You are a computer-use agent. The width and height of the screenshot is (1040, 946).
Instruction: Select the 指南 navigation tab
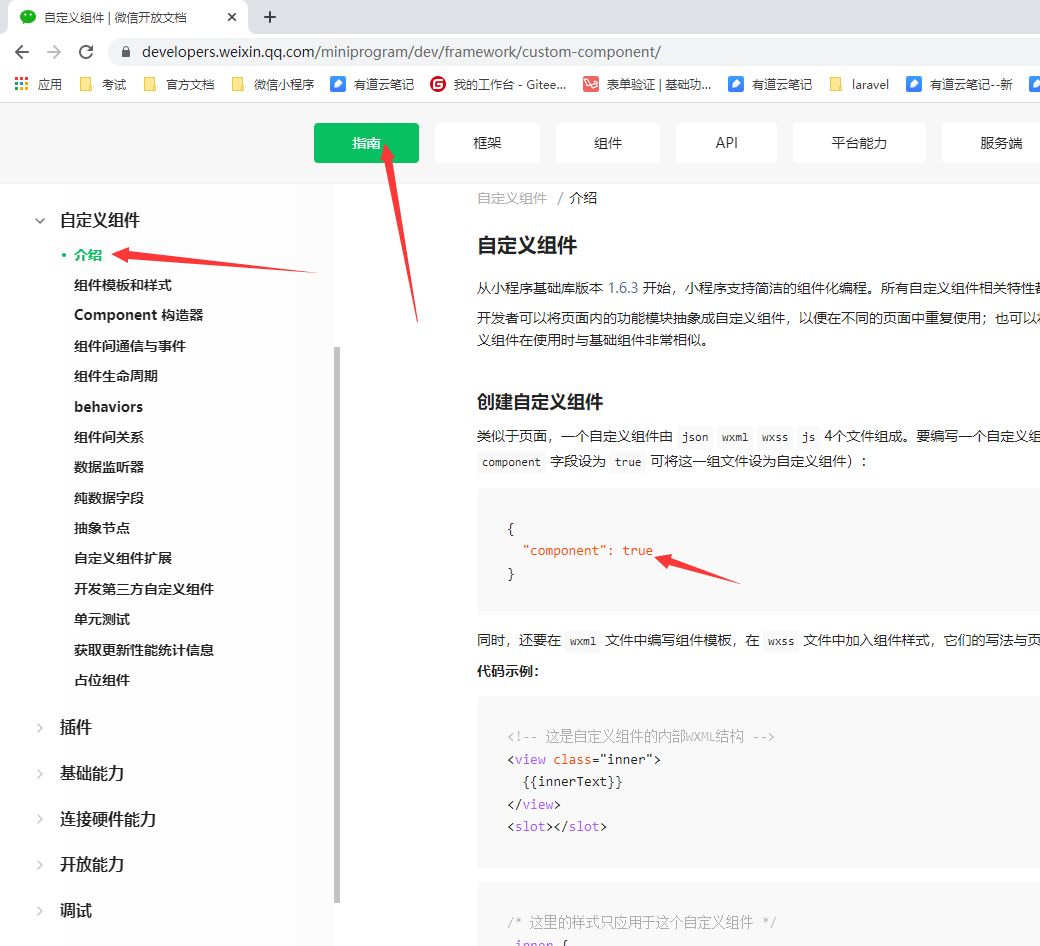[x=366, y=142]
